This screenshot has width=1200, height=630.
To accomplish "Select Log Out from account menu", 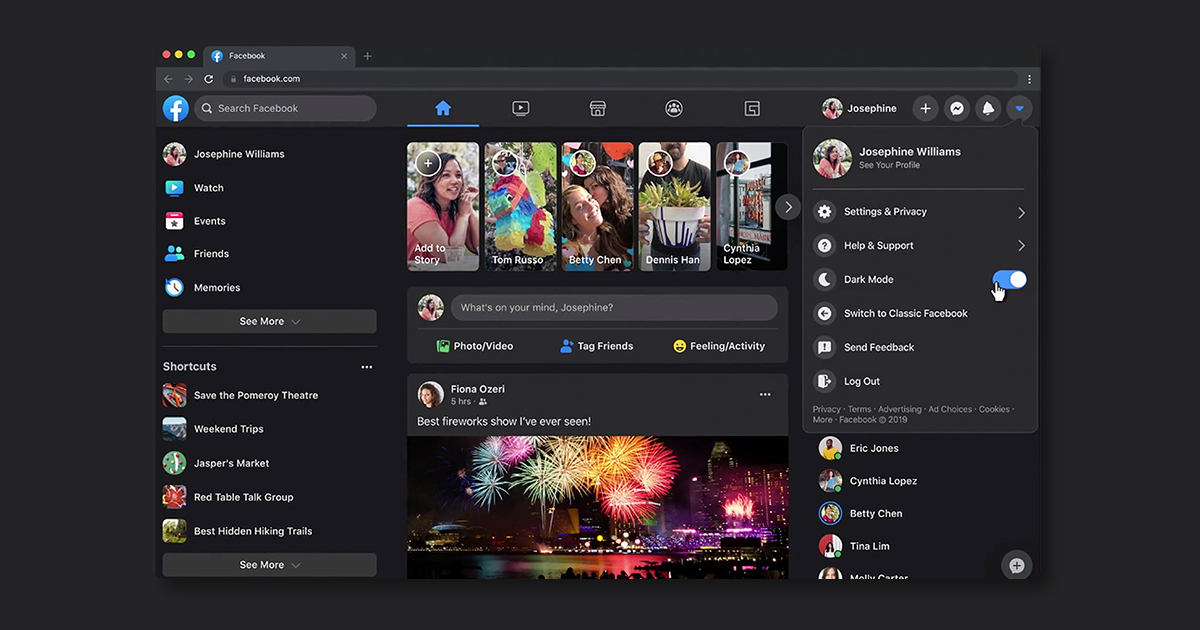I will [861, 381].
